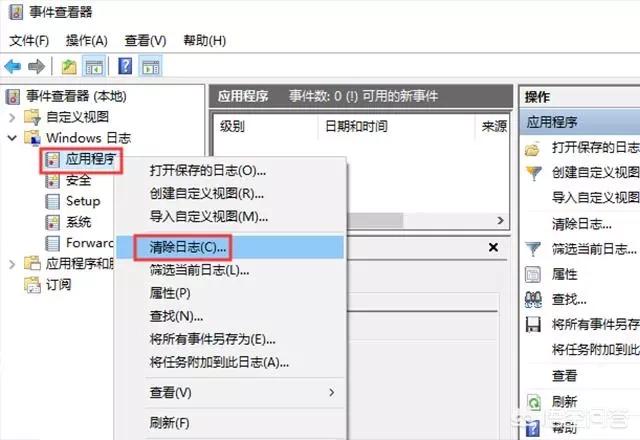Click the binoculars icon beside 查找
The width and height of the screenshot is (640, 440).
pyautogui.click(x=533, y=300)
